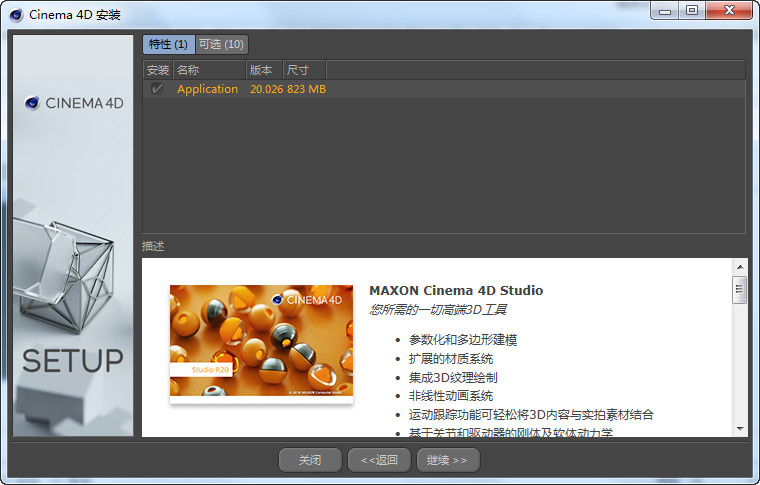
Task: Click the 名称 column header
Action: [x=209, y=70]
